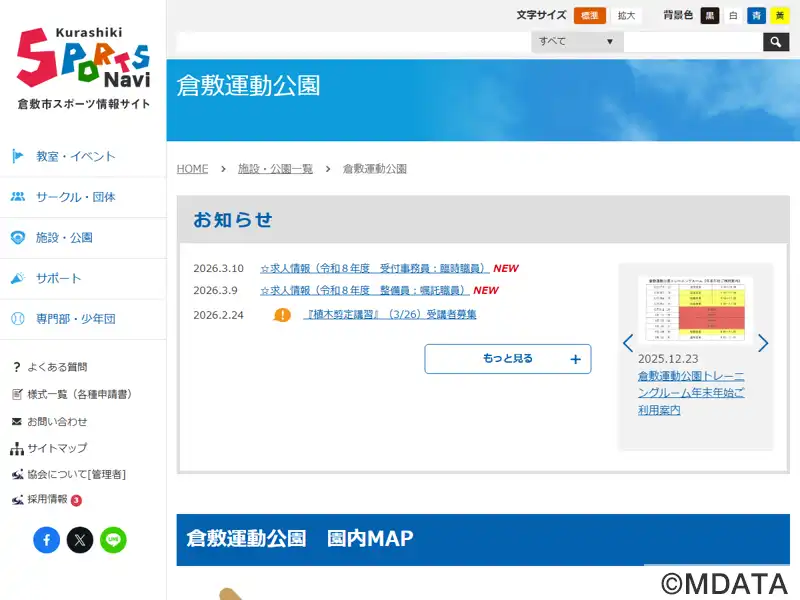The width and height of the screenshot is (800, 600).
Task: Expand the もっと見る news list
Action: tap(507, 359)
